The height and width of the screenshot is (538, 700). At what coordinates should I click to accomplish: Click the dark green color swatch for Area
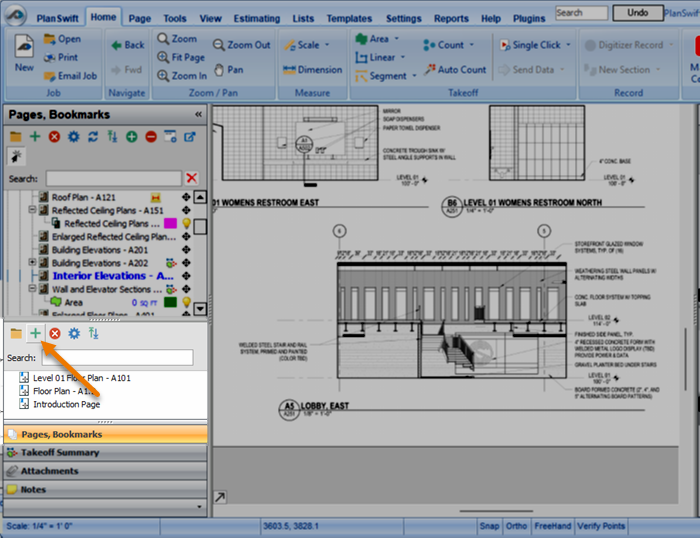point(170,302)
